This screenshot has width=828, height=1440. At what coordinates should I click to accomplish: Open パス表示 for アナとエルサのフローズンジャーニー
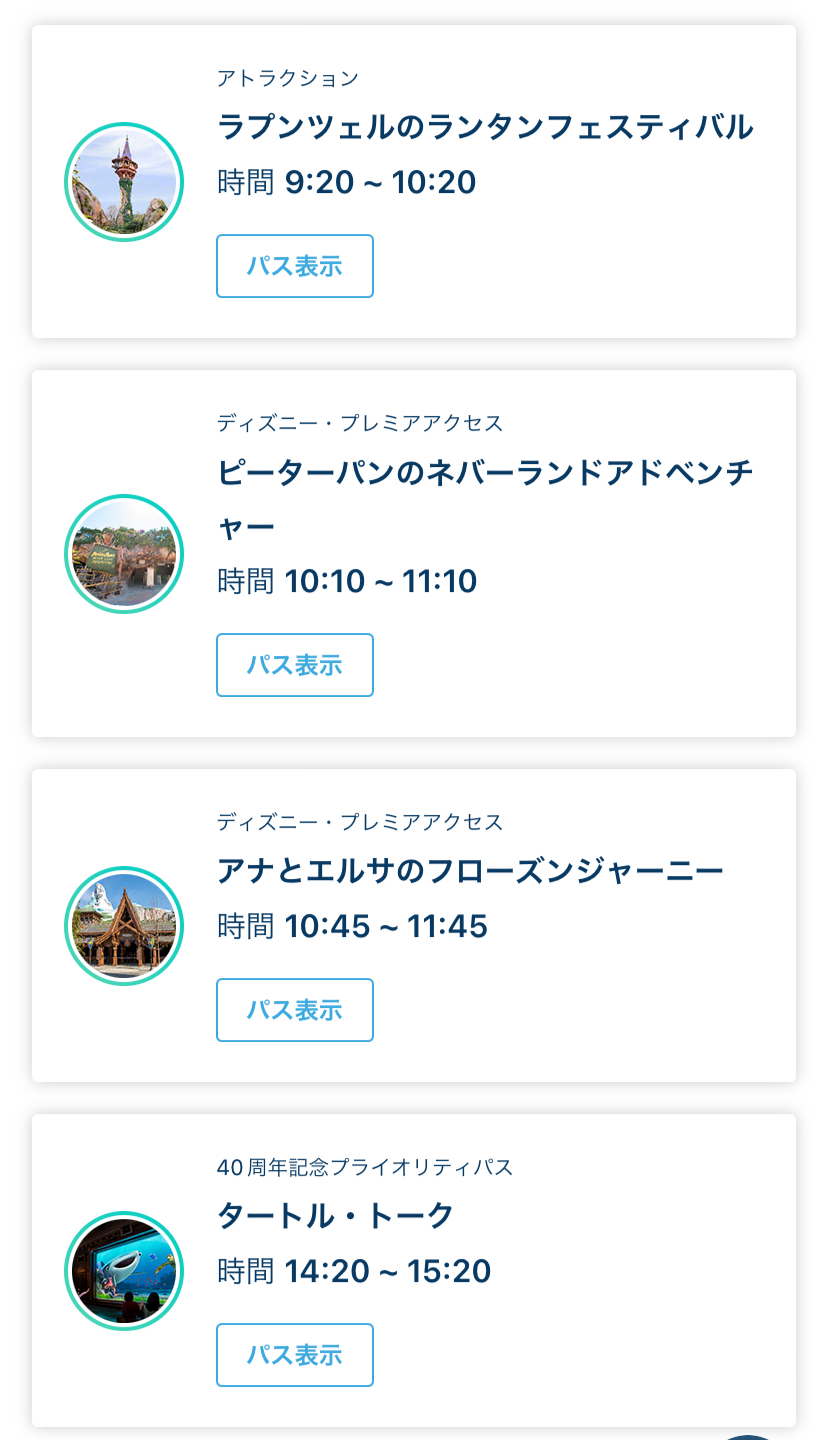point(295,1010)
